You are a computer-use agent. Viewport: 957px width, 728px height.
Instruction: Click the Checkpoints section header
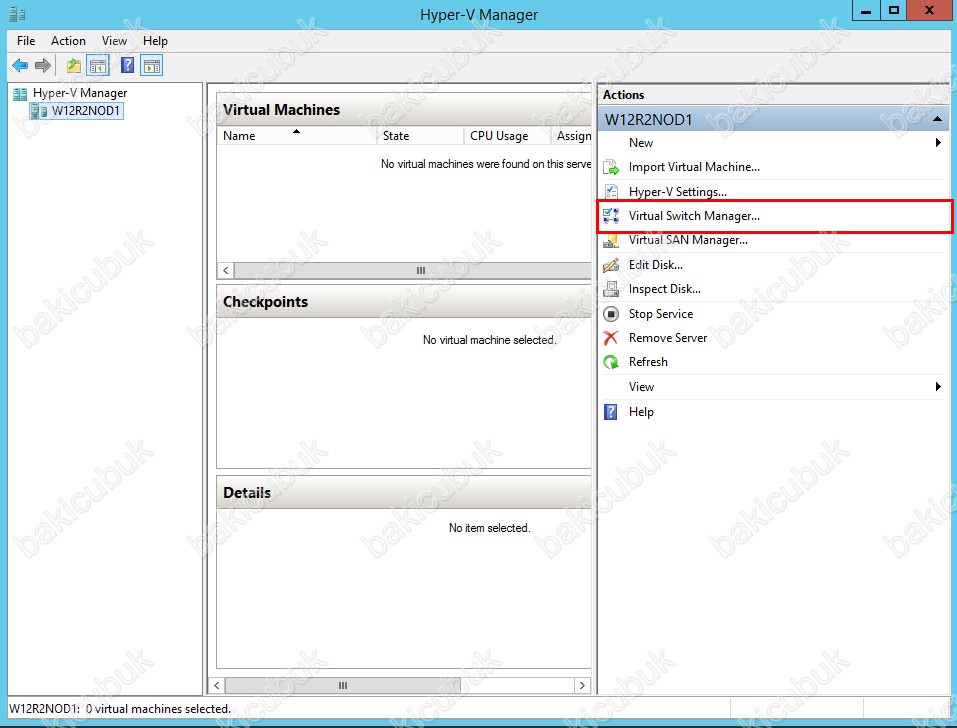404,302
